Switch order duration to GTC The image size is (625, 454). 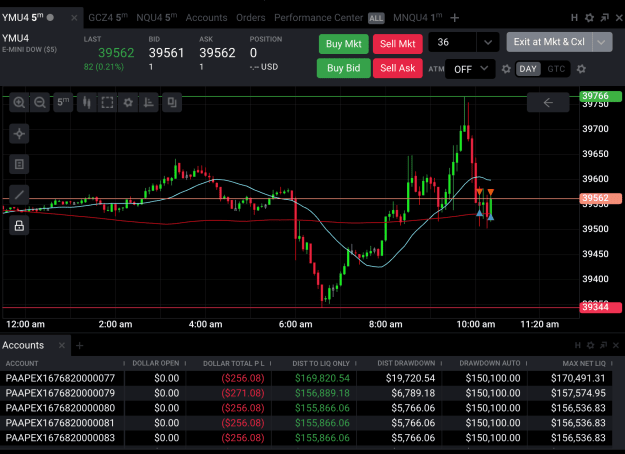tap(556, 69)
